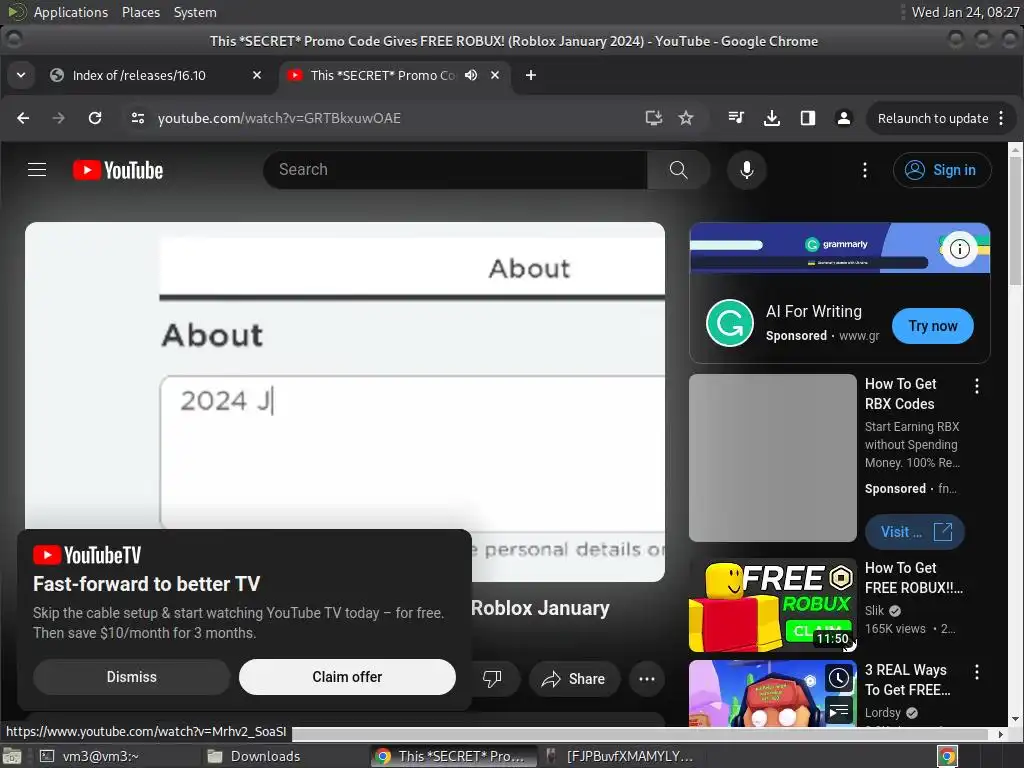The image size is (1024, 768).
Task: Click the Grammarly logo icon
Action: [729, 323]
